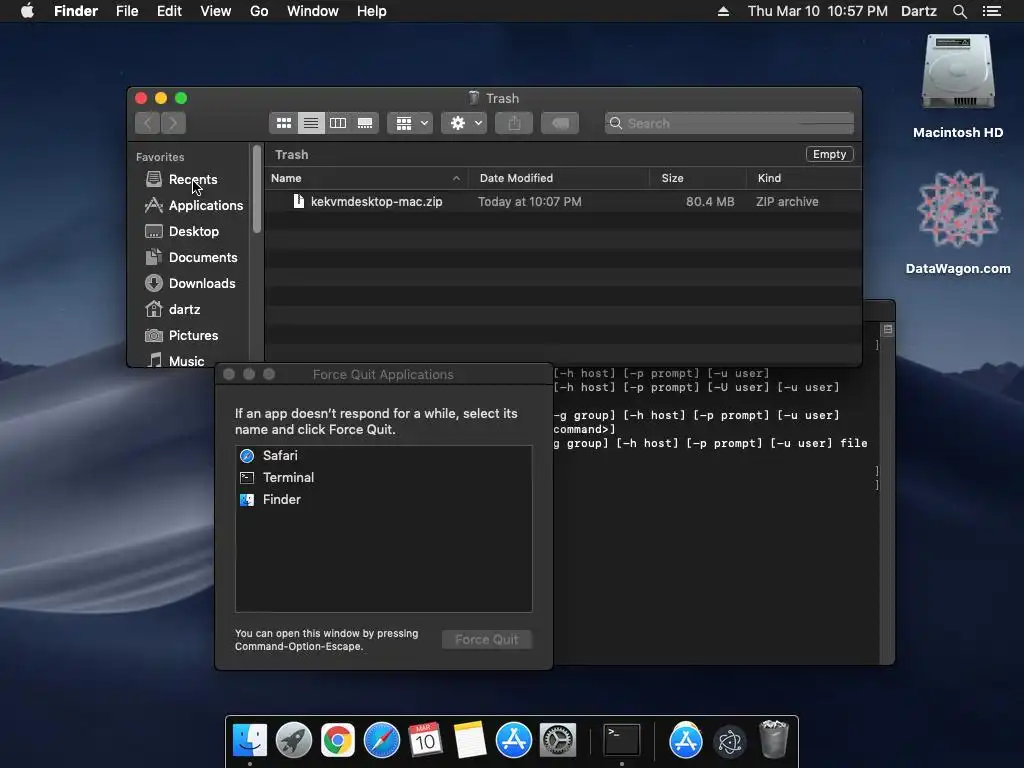Open Google Chrome from the Dock

[x=338, y=741]
